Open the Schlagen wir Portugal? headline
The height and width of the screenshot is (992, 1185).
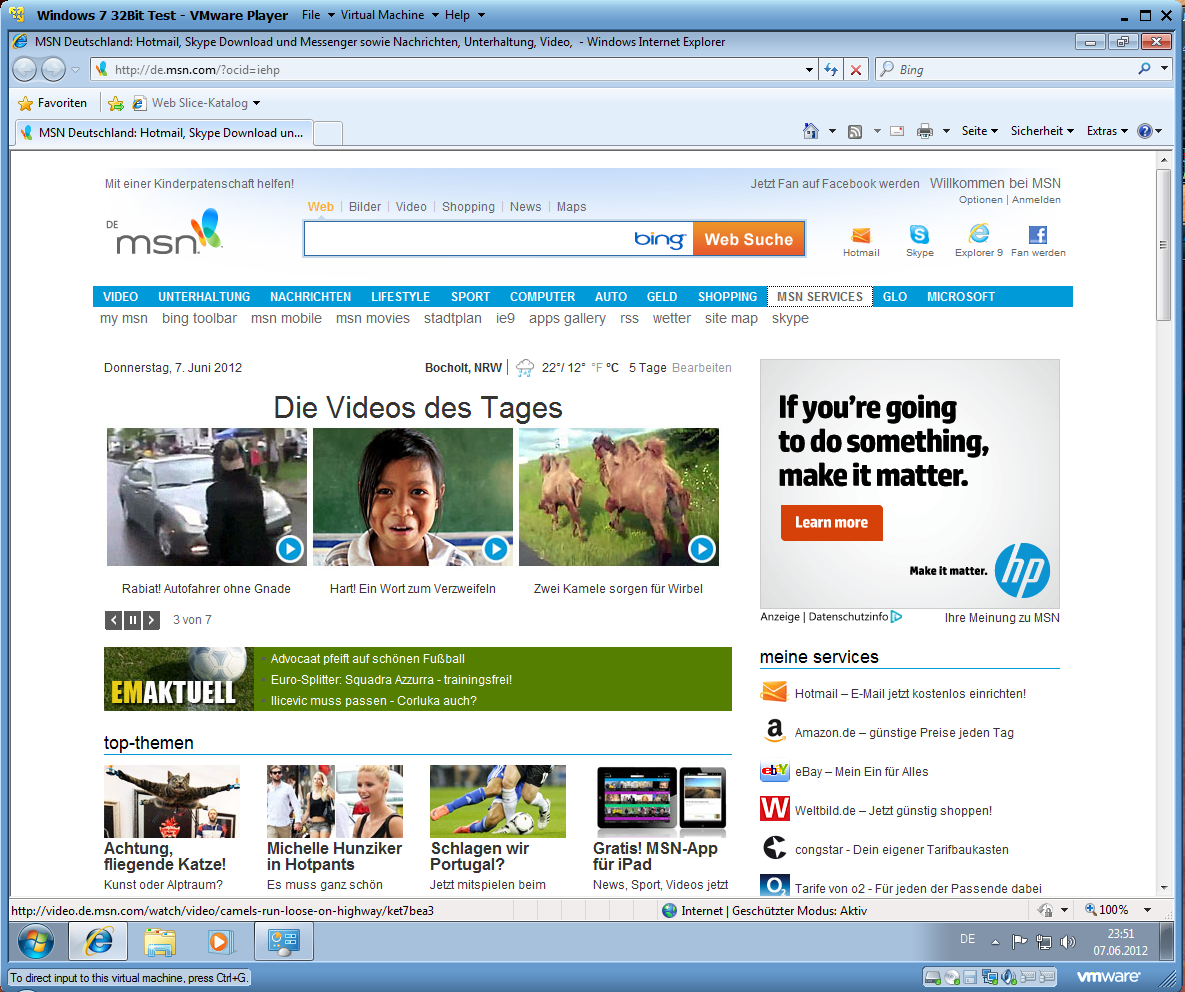coord(480,857)
